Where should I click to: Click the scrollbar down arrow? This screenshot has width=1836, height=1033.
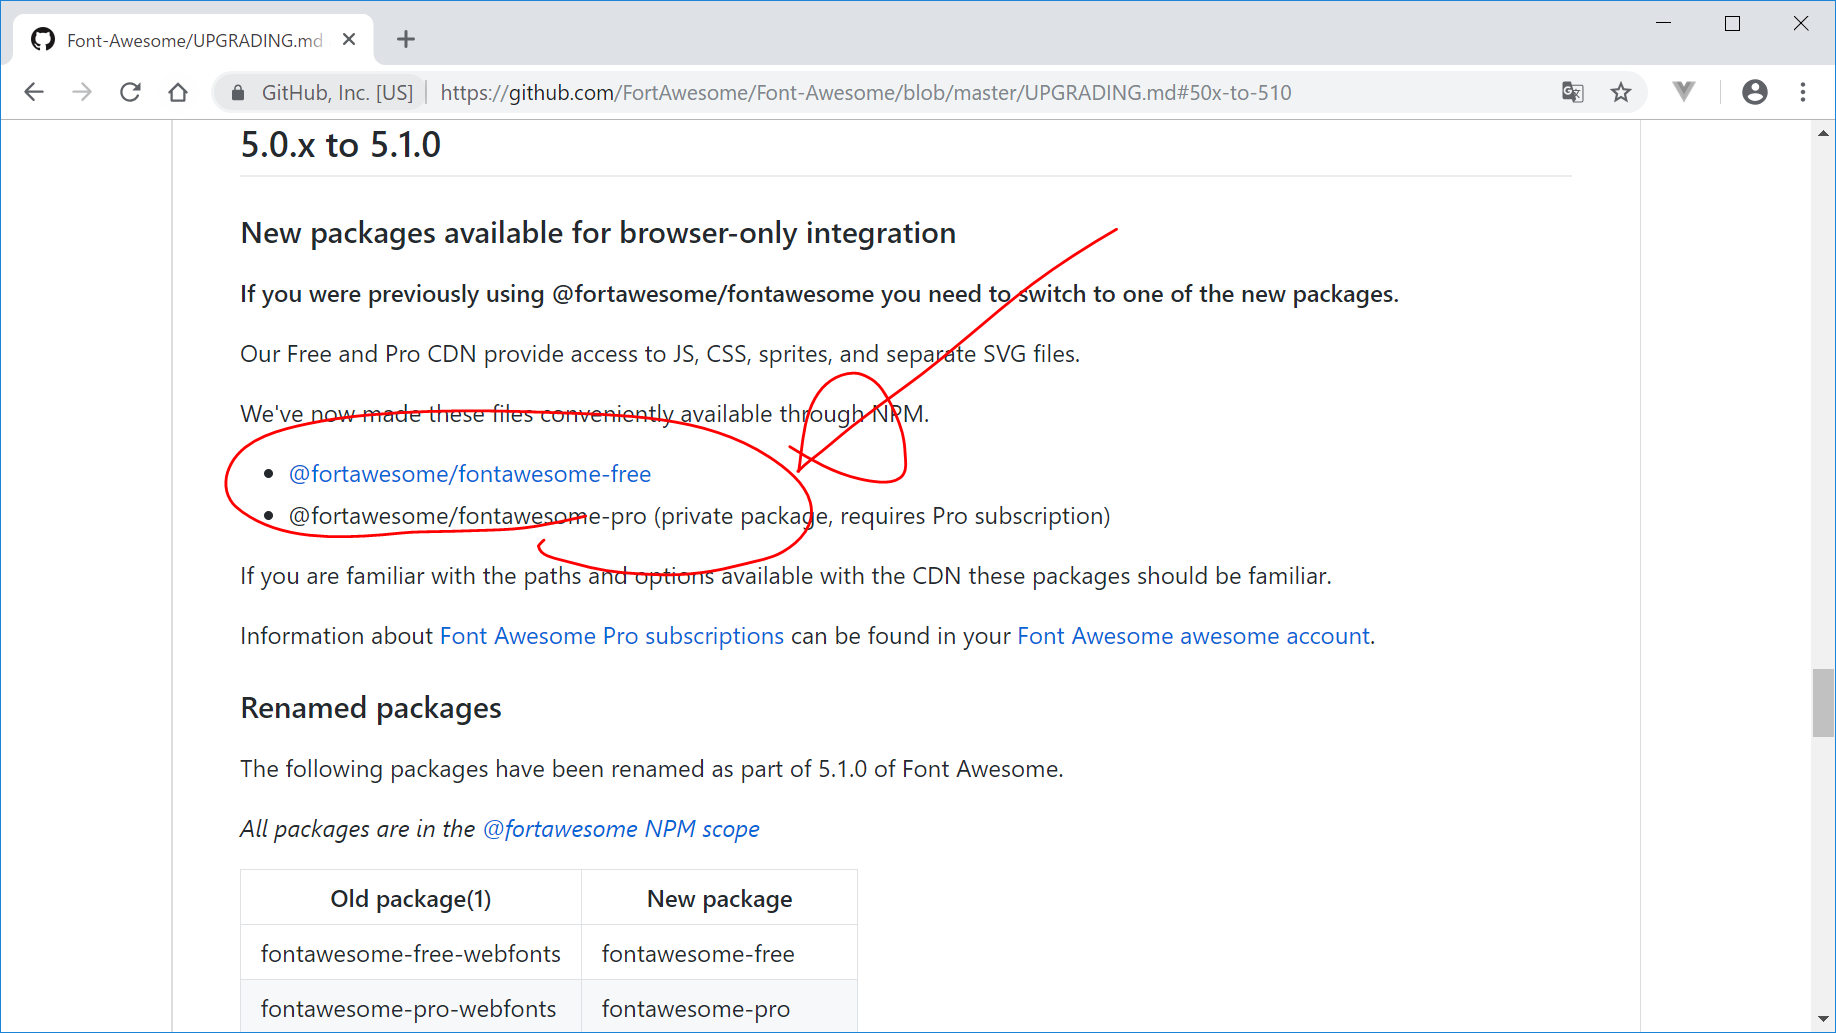coord(1823,1020)
